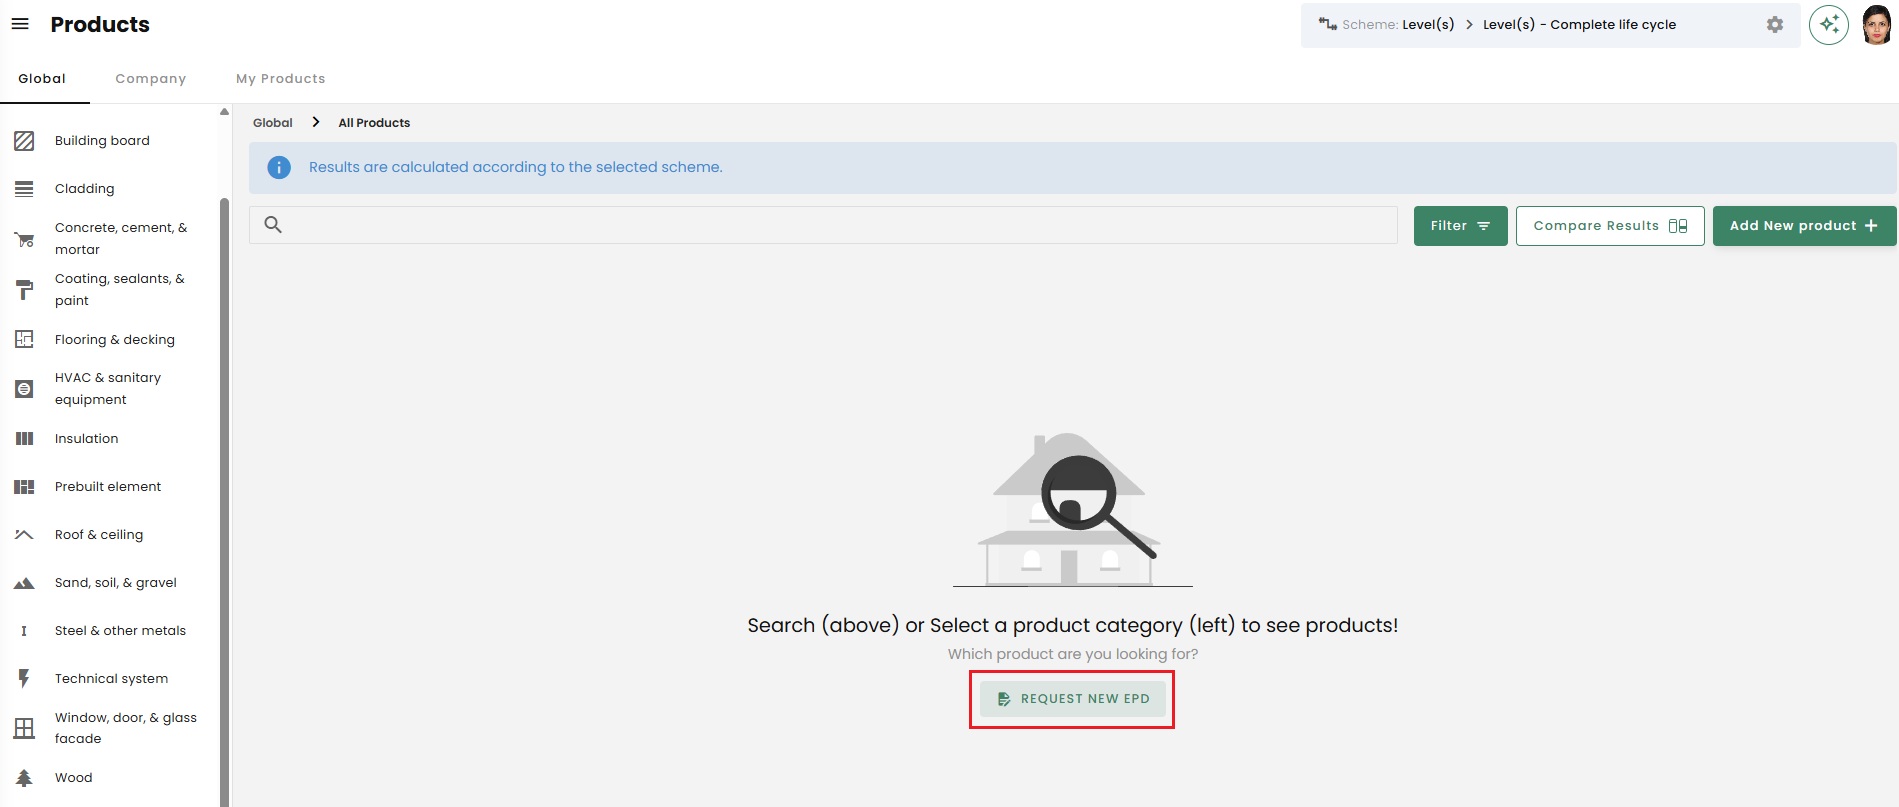Switch to the My Products tab
Image resolution: width=1899 pixels, height=807 pixels.
coord(280,79)
